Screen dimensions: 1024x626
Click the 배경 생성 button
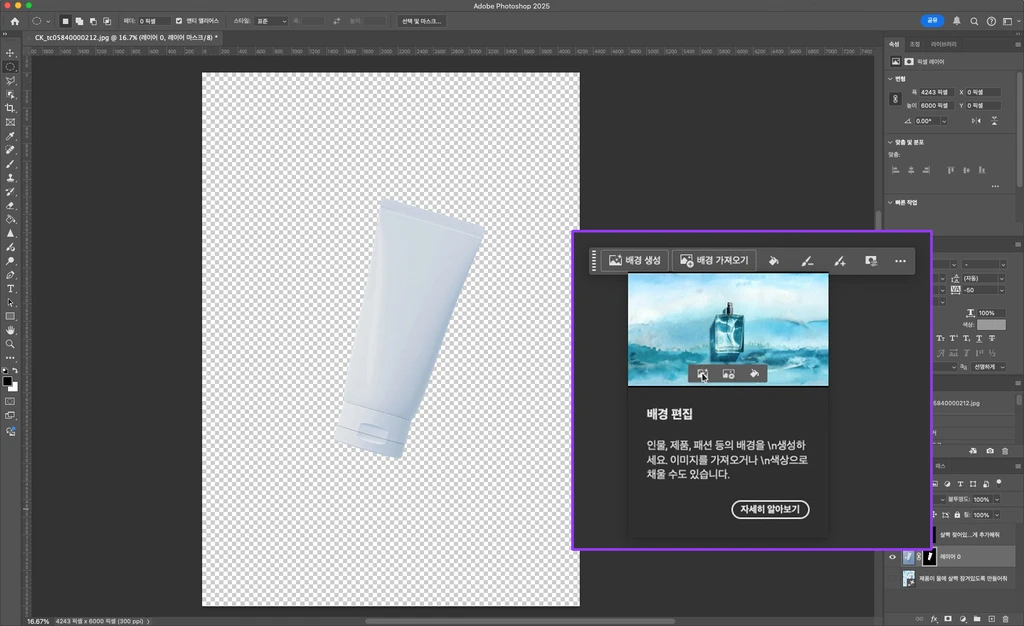634,261
